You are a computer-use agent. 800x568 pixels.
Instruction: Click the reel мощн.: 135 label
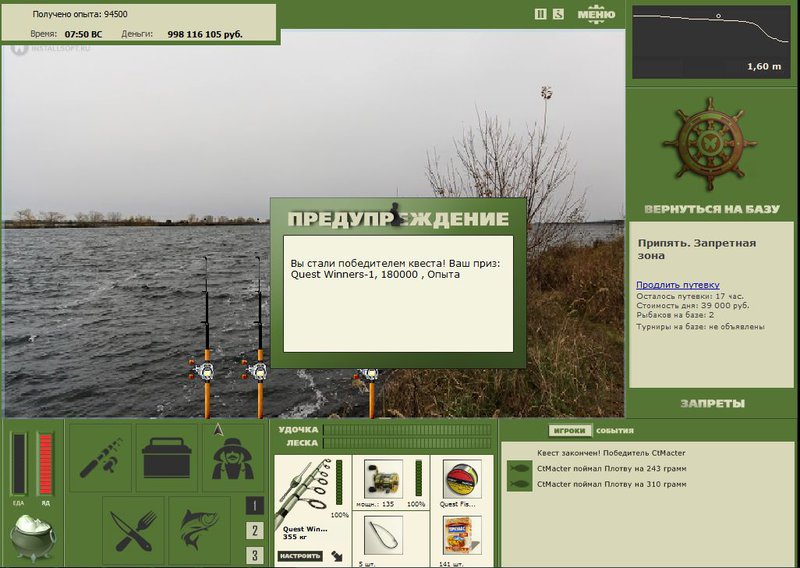pyautogui.click(x=375, y=504)
